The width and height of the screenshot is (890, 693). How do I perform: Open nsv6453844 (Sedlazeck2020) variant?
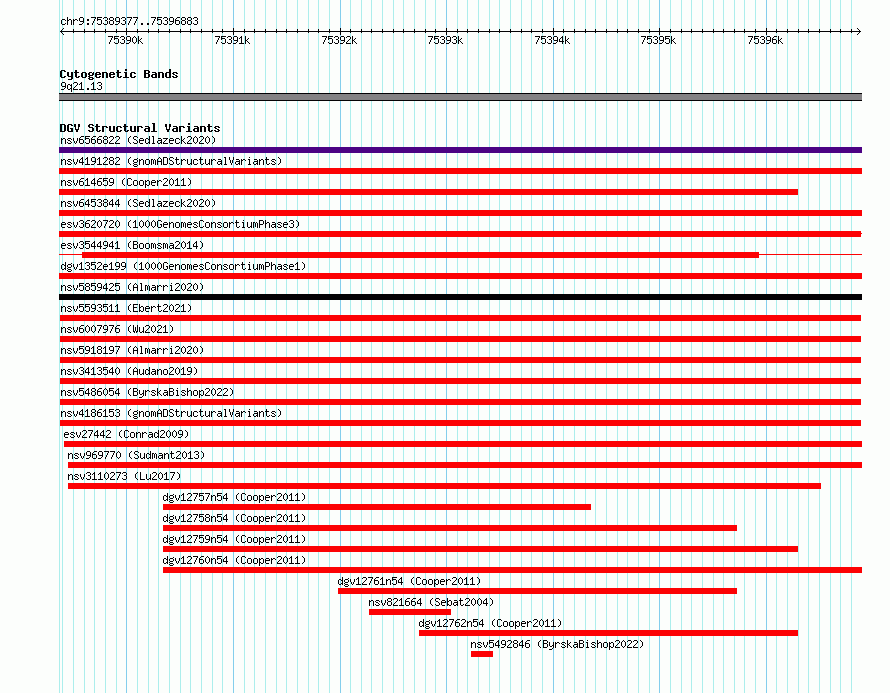coord(138,203)
